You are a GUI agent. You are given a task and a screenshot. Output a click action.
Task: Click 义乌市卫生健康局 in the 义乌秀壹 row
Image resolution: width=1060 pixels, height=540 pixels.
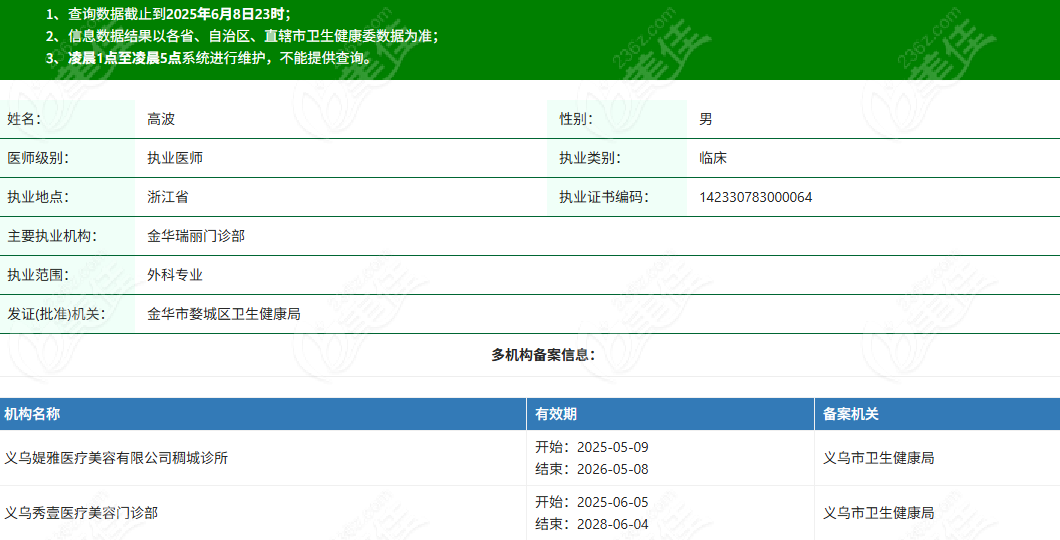(878, 513)
